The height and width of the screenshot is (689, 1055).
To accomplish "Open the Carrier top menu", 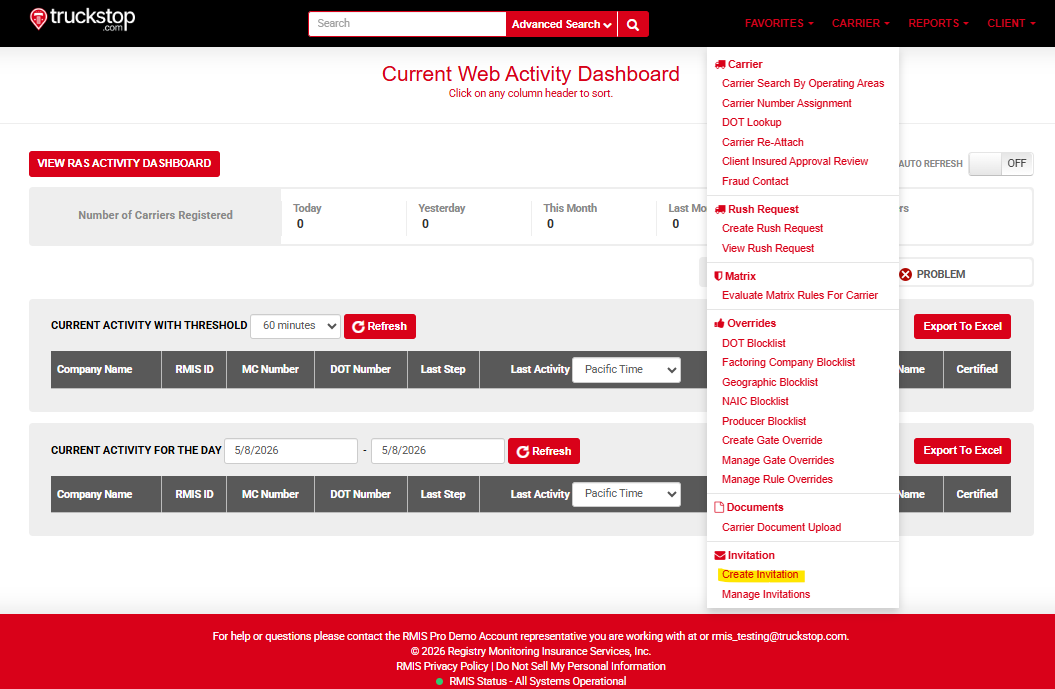I will [x=861, y=24].
